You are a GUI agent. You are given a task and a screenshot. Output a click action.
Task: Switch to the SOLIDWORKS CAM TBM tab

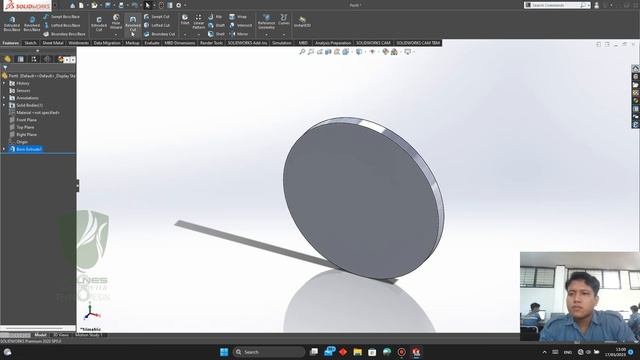pos(418,43)
